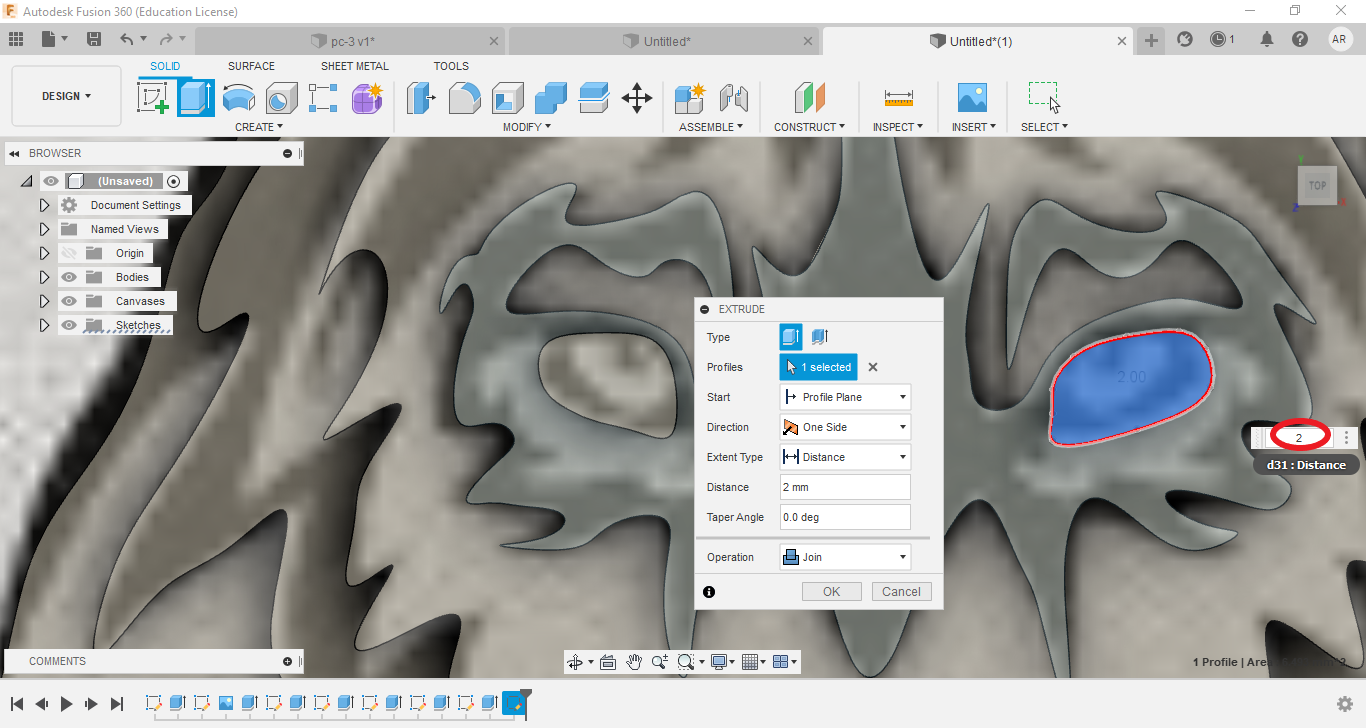Clear the selected profiles
The height and width of the screenshot is (728, 1366).
(x=873, y=367)
